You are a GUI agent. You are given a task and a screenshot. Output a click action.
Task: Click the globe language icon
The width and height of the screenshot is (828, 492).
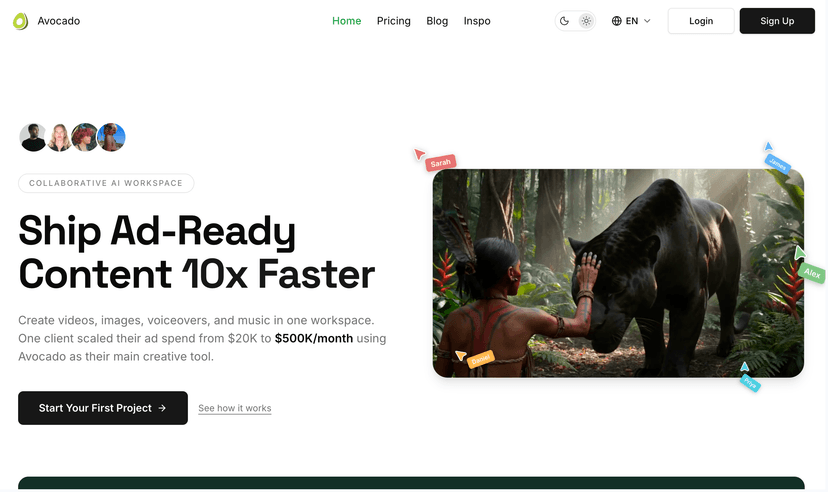pyautogui.click(x=617, y=21)
